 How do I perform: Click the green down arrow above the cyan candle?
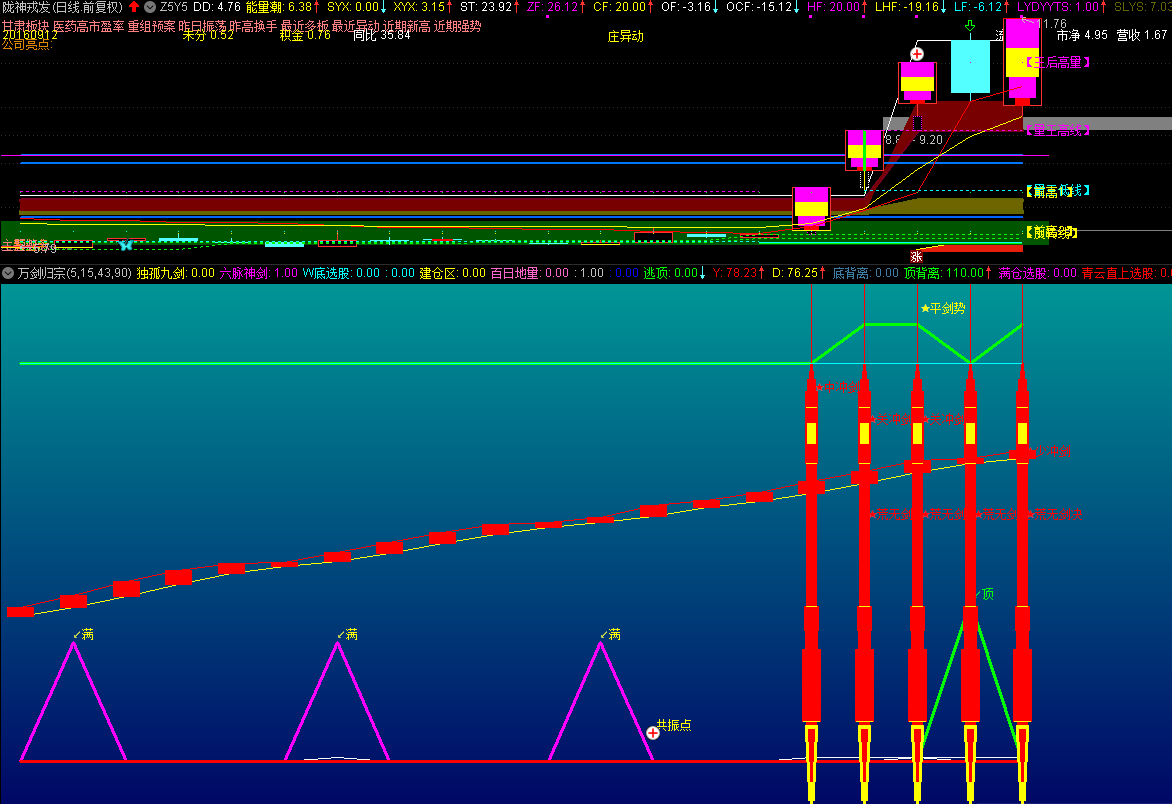click(970, 27)
